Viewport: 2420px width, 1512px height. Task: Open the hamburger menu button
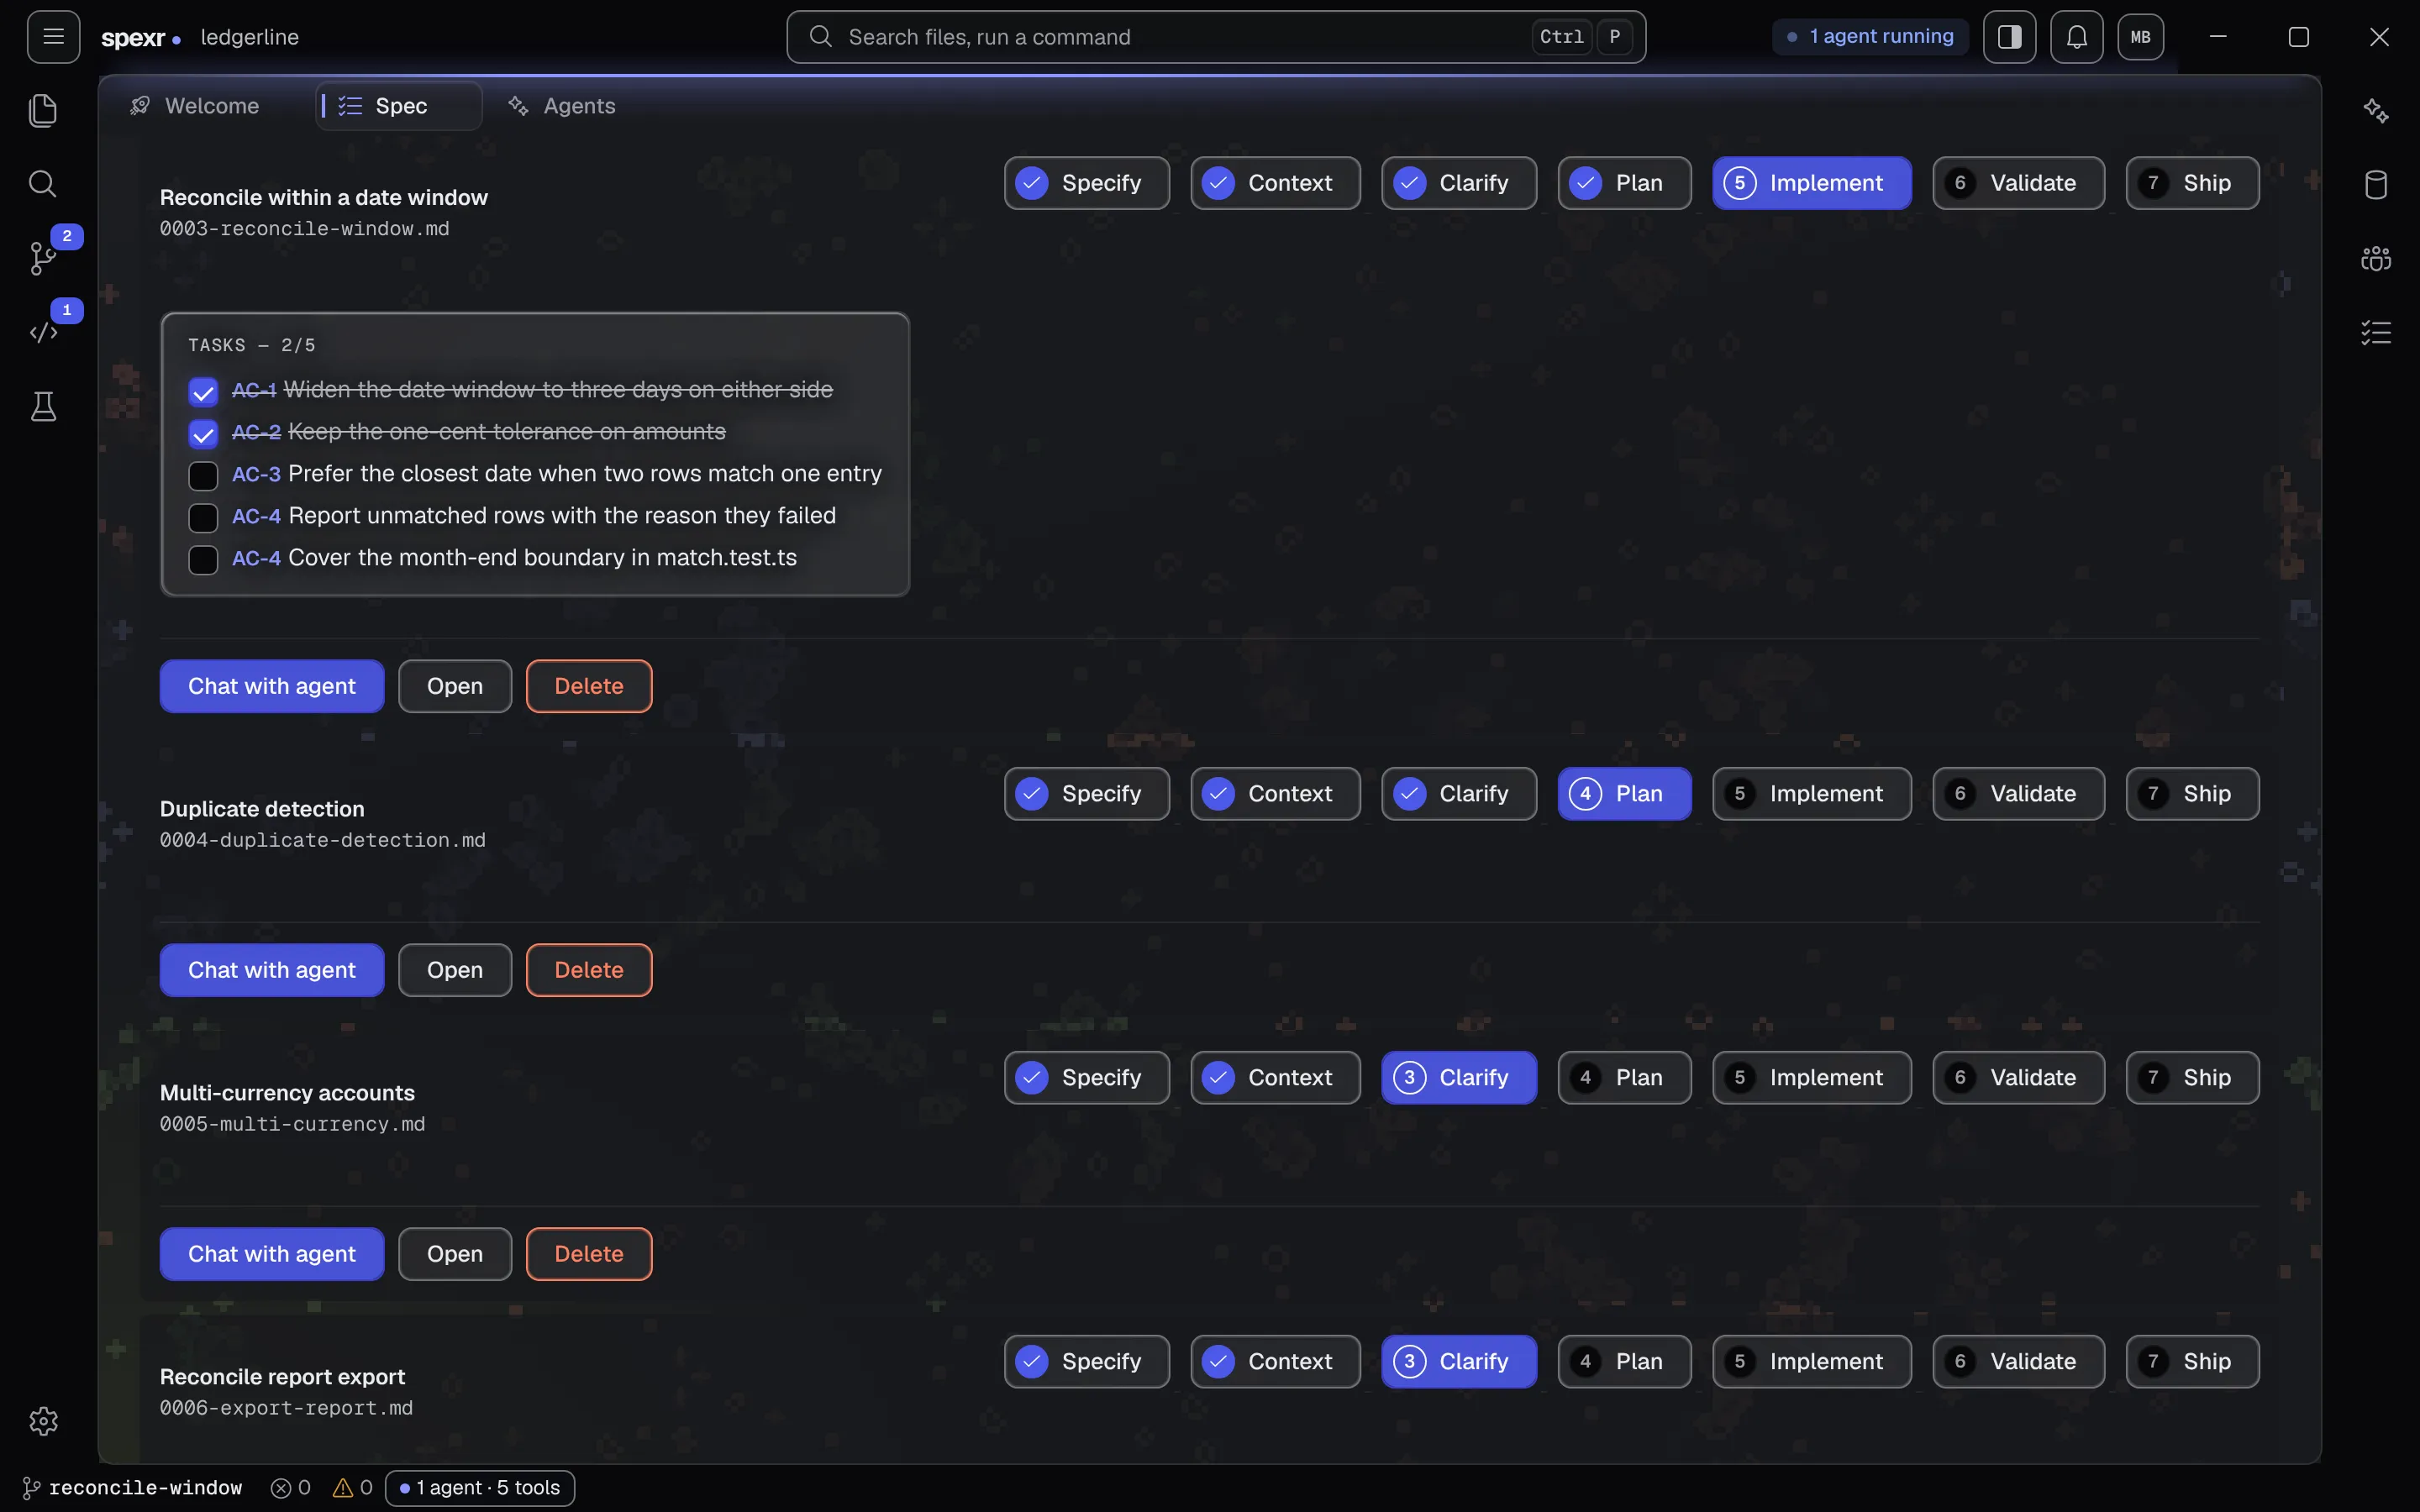[x=53, y=37]
